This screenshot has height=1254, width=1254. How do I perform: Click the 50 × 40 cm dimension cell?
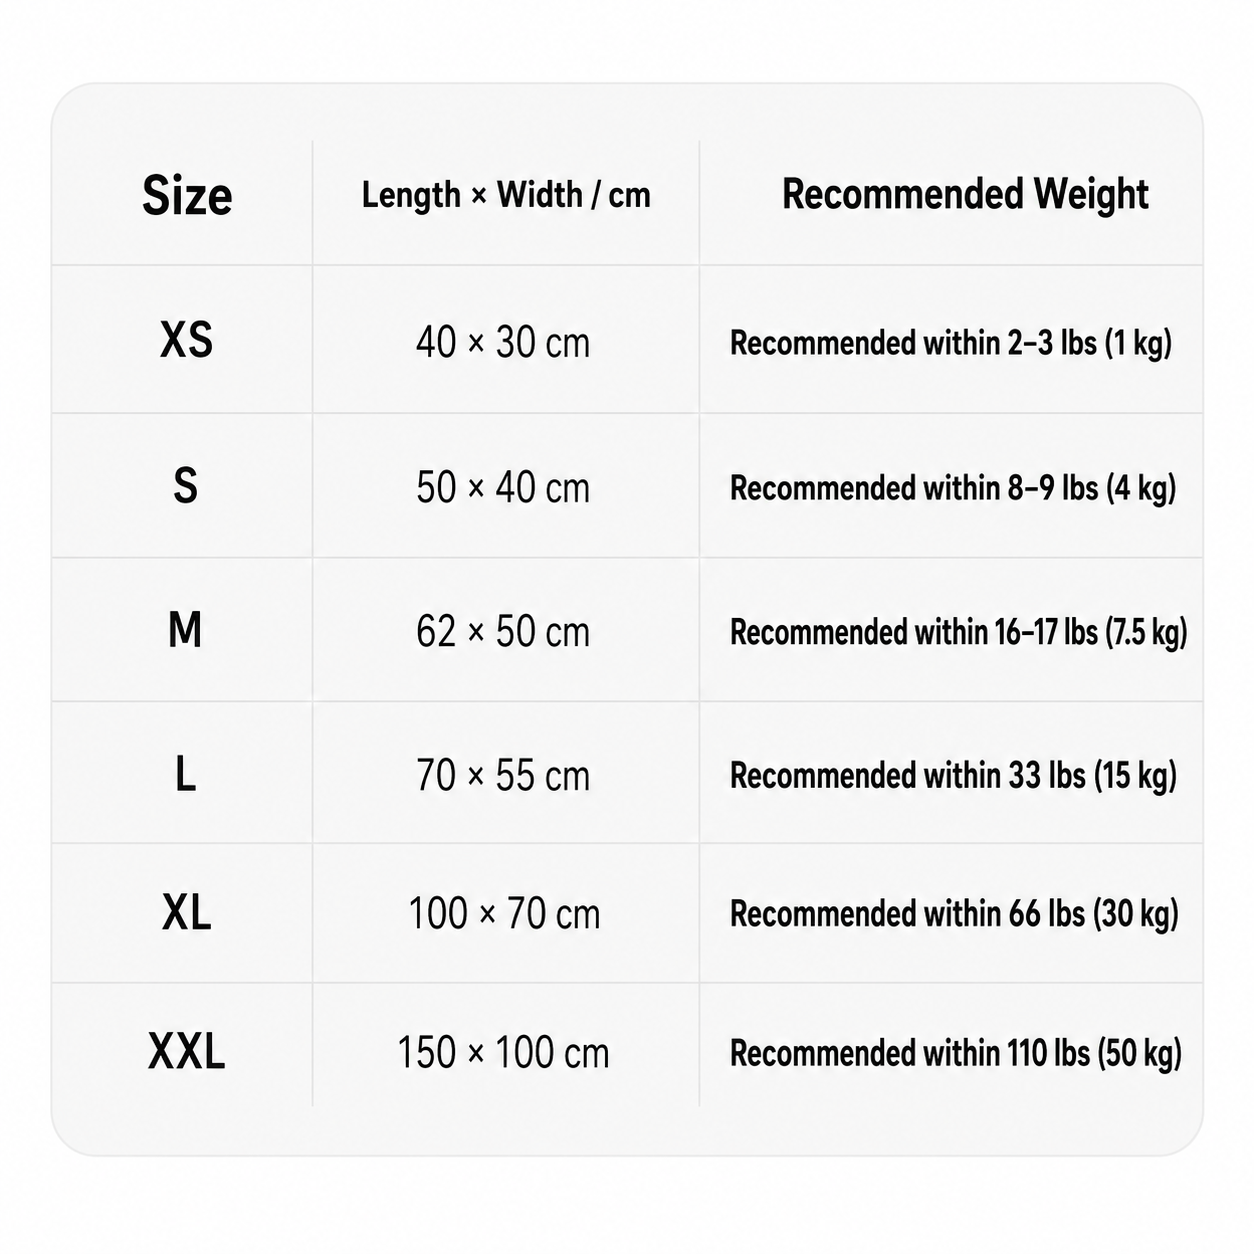503,487
